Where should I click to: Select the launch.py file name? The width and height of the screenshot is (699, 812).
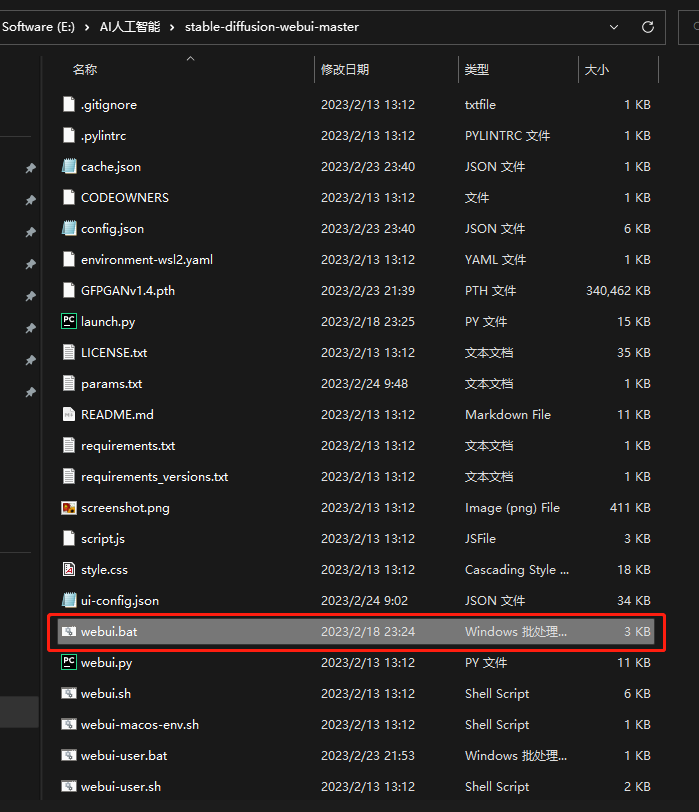pyautogui.click(x=108, y=322)
